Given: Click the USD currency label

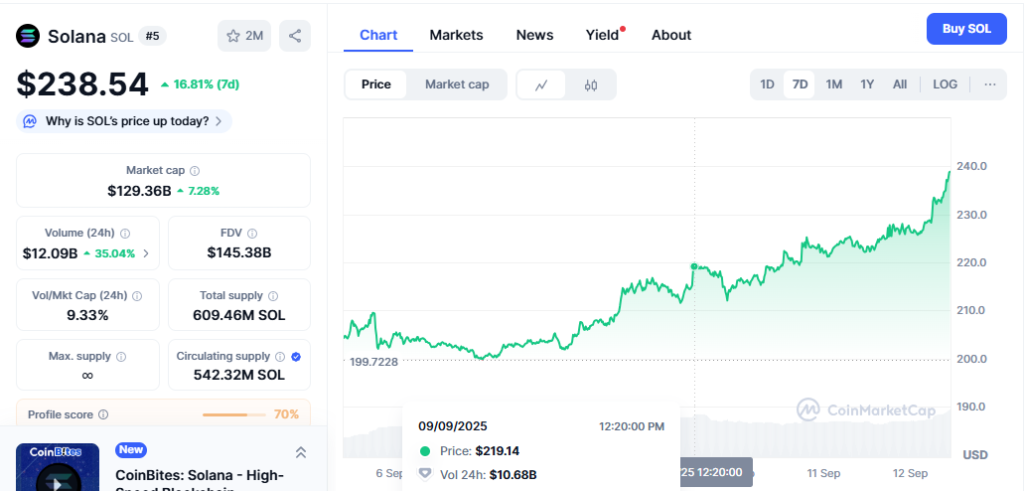Looking at the screenshot, I should coord(975,454).
